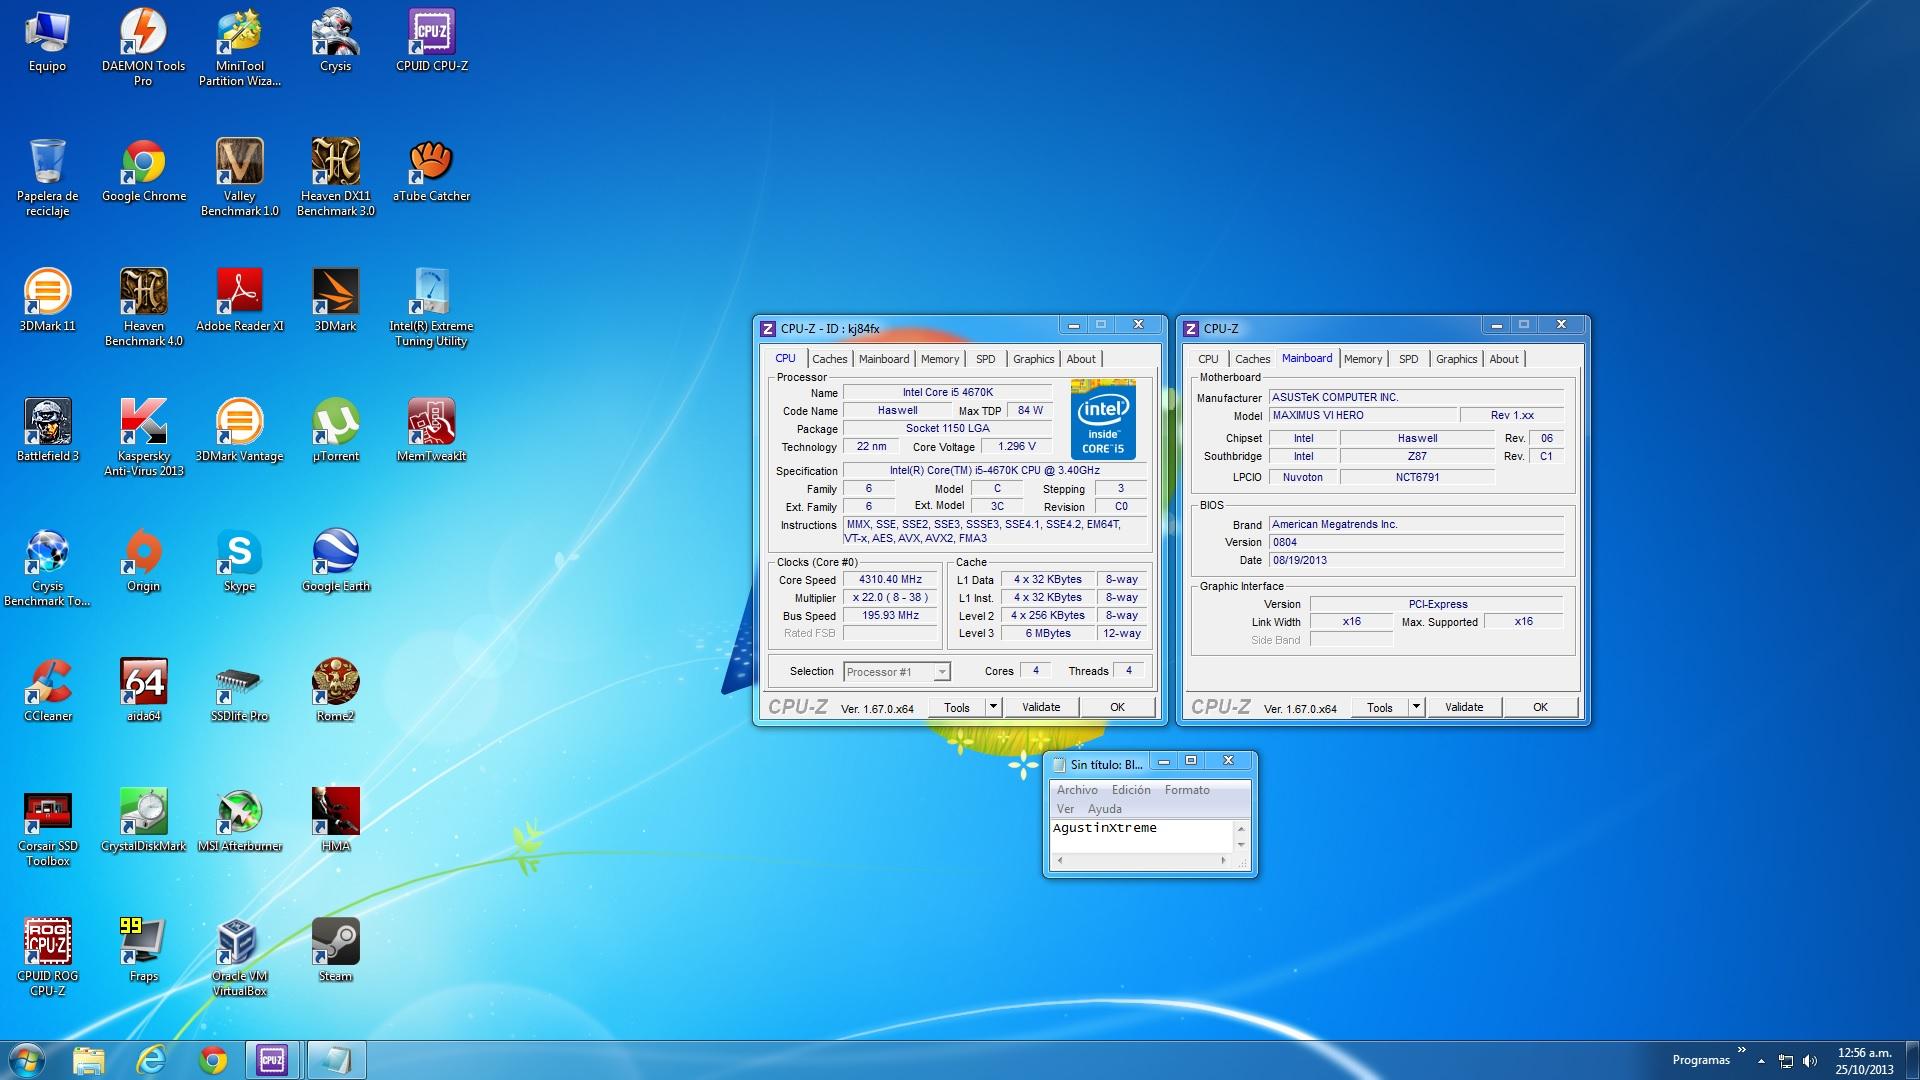
Task: Open Papelera de reciclaje
Action: (x=47, y=178)
